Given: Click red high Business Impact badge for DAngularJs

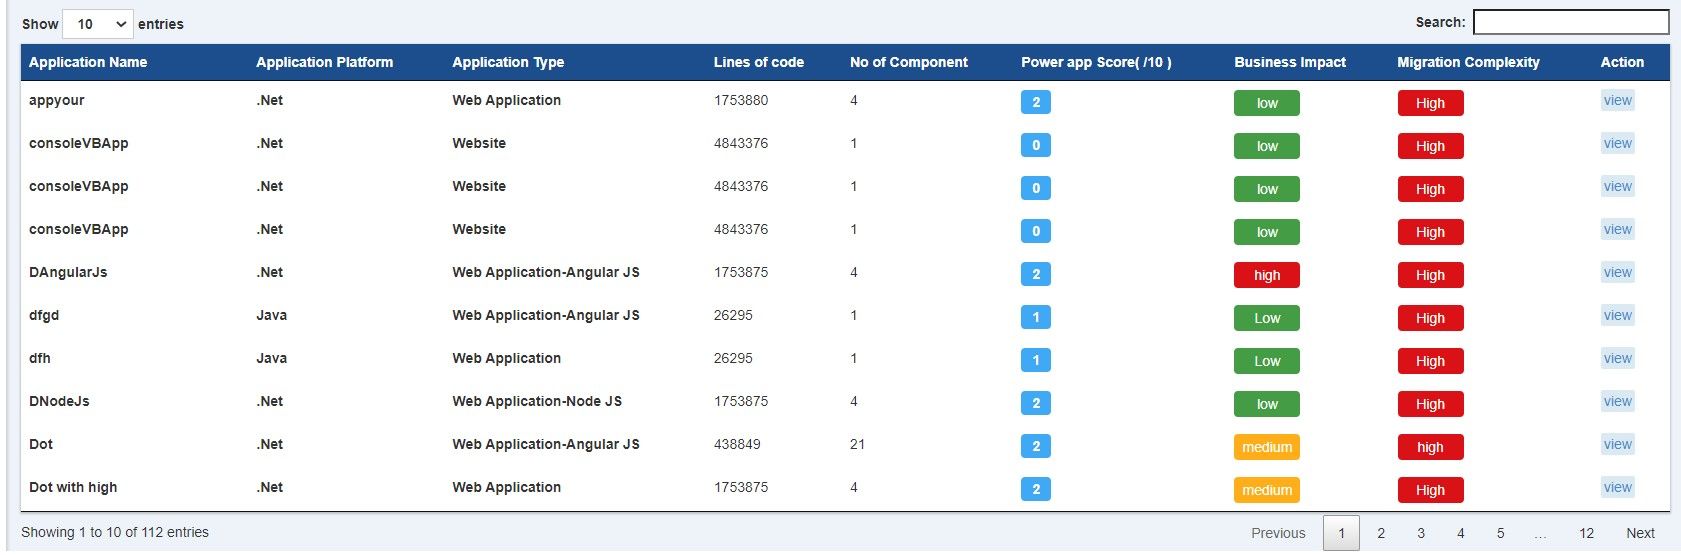Looking at the screenshot, I should 1267,275.
